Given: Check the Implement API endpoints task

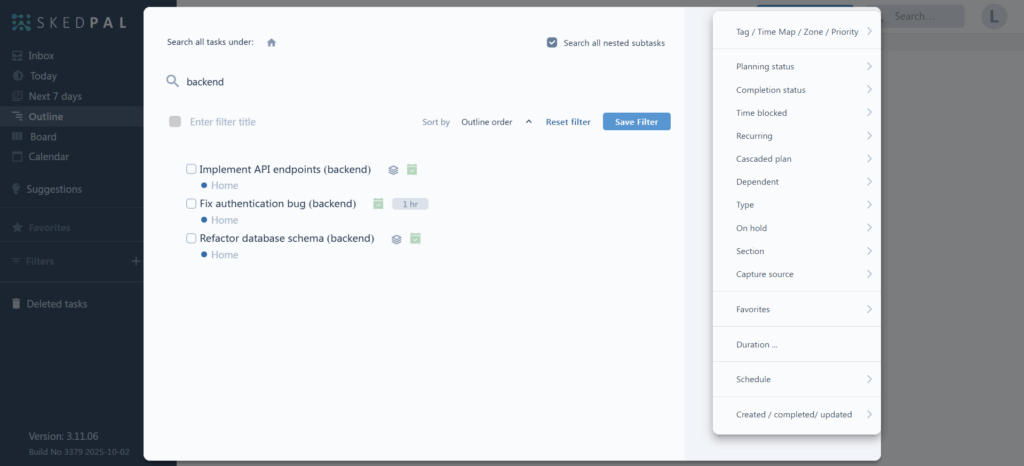Looking at the screenshot, I should click(192, 169).
